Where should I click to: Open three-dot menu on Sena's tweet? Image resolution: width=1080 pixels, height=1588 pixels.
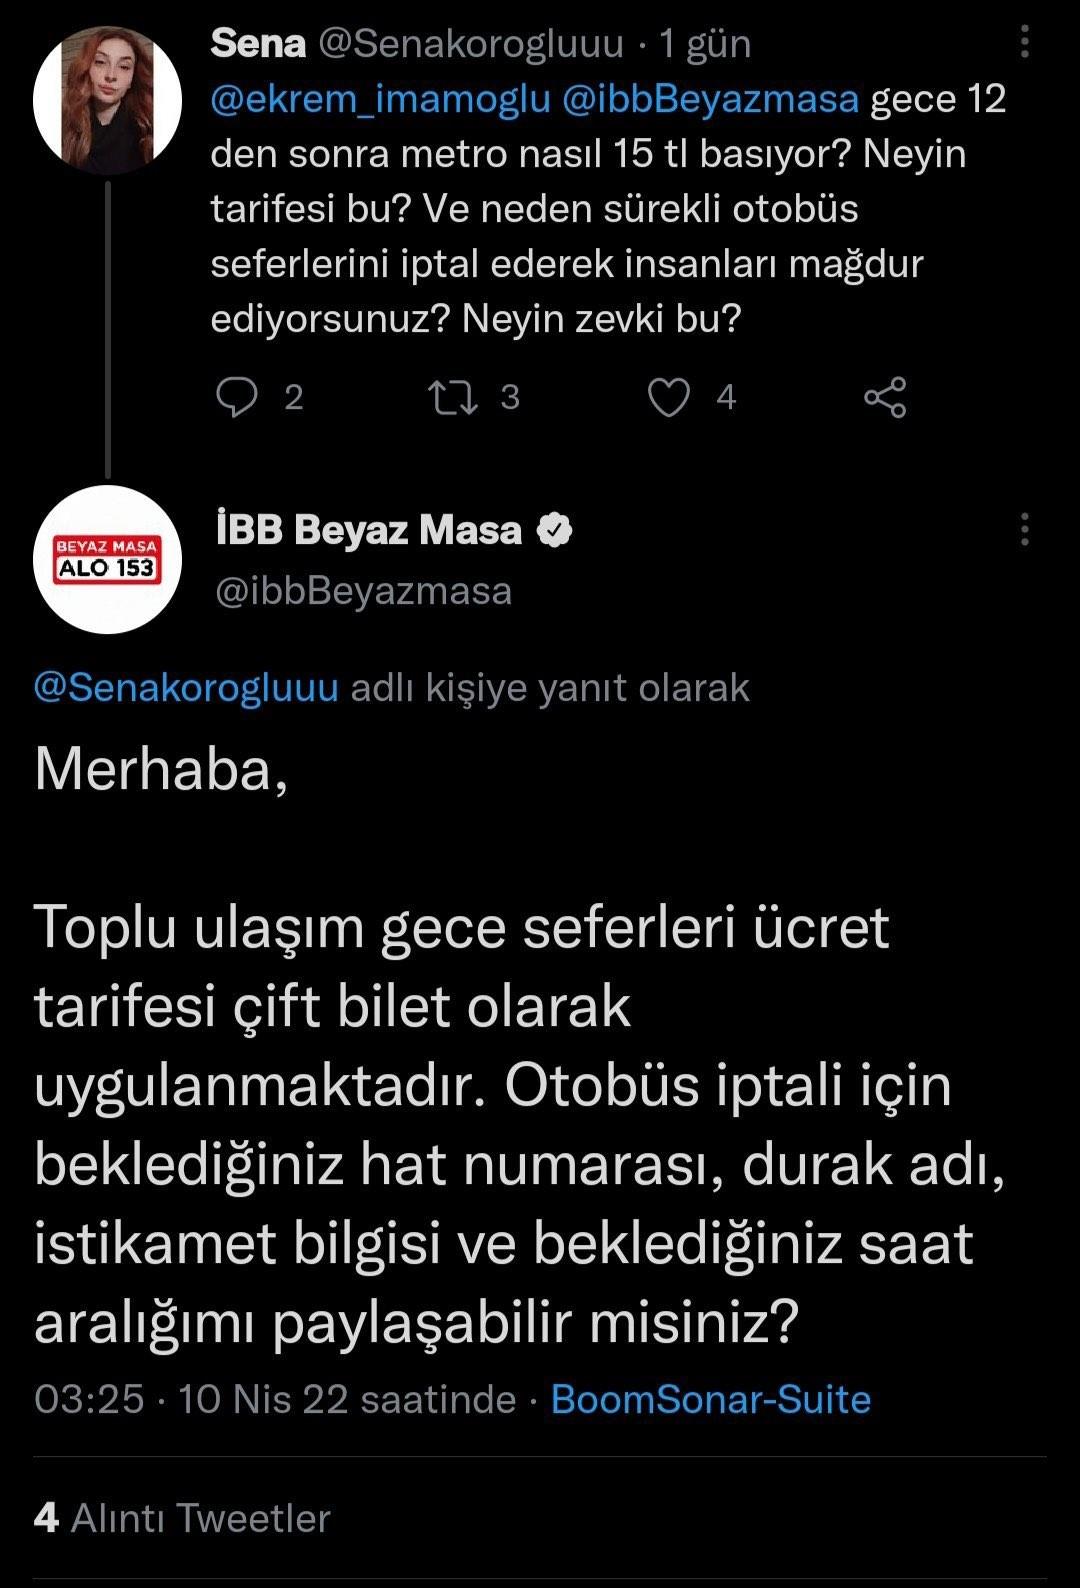[1024, 42]
